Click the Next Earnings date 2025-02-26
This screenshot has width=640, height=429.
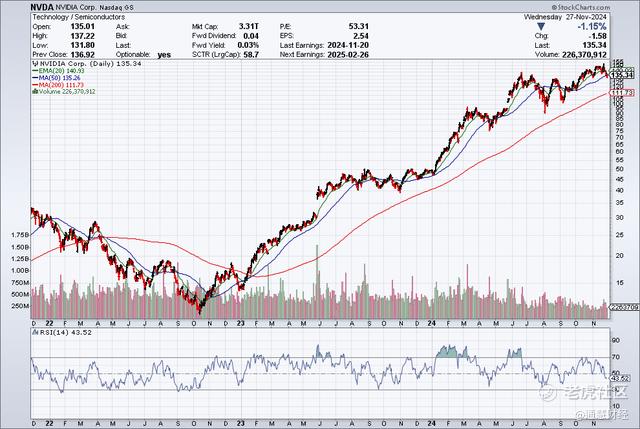click(347, 55)
